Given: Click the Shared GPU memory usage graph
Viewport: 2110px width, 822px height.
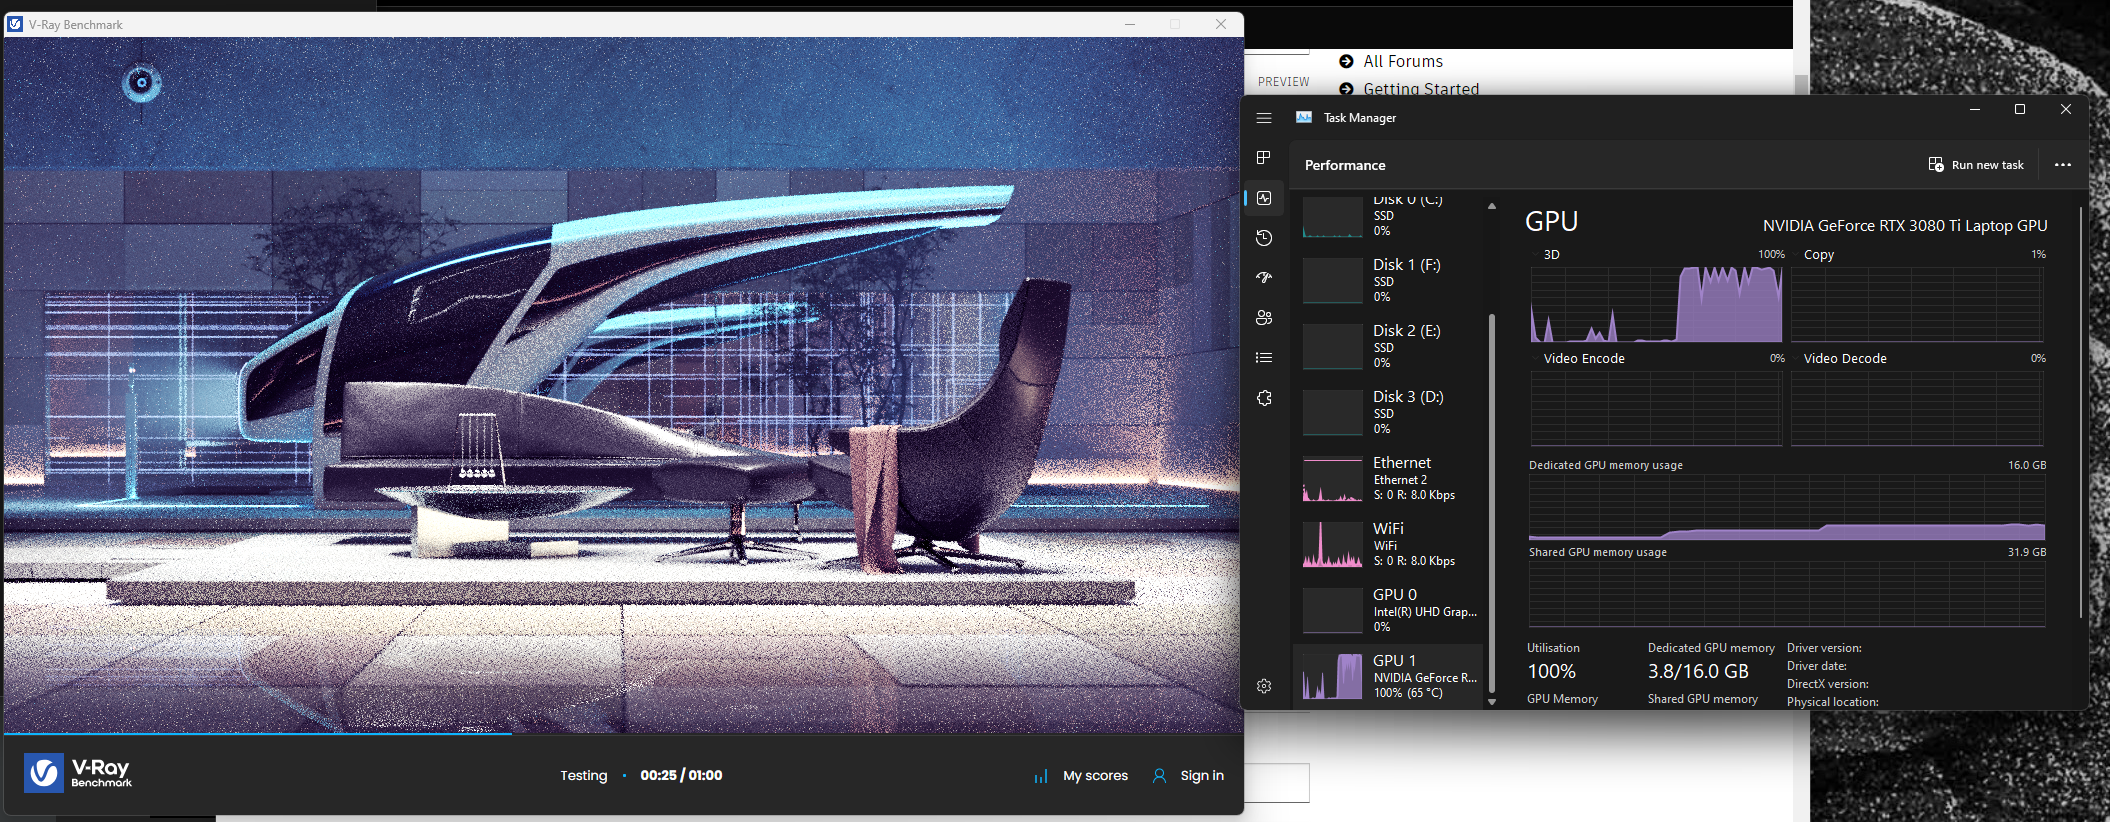Looking at the screenshot, I should click(1787, 593).
